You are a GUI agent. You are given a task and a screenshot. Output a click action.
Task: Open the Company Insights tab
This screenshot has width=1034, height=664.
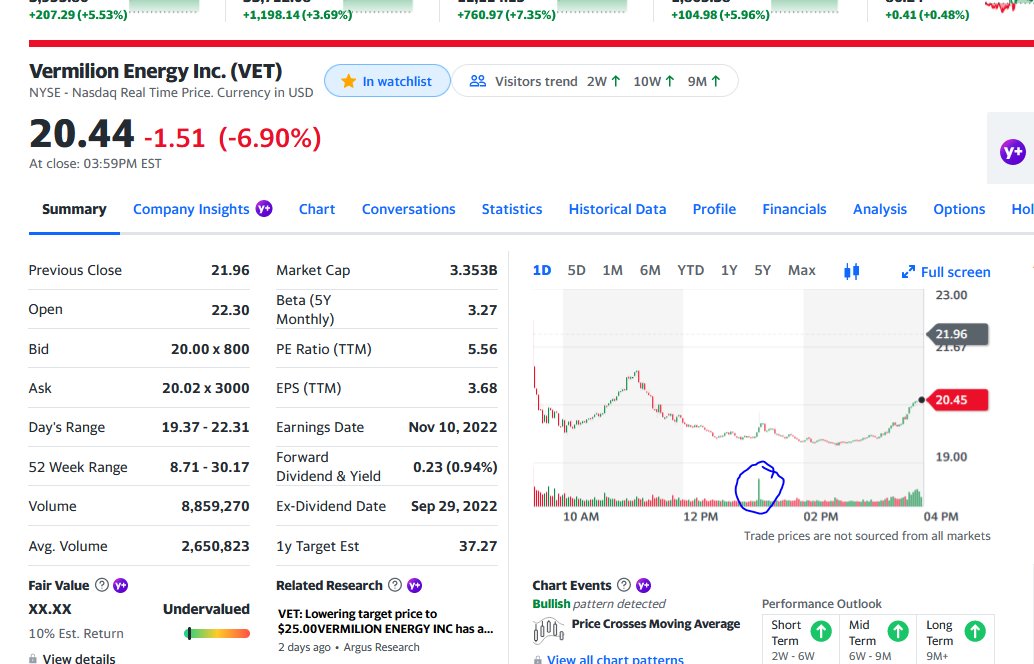point(191,209)
